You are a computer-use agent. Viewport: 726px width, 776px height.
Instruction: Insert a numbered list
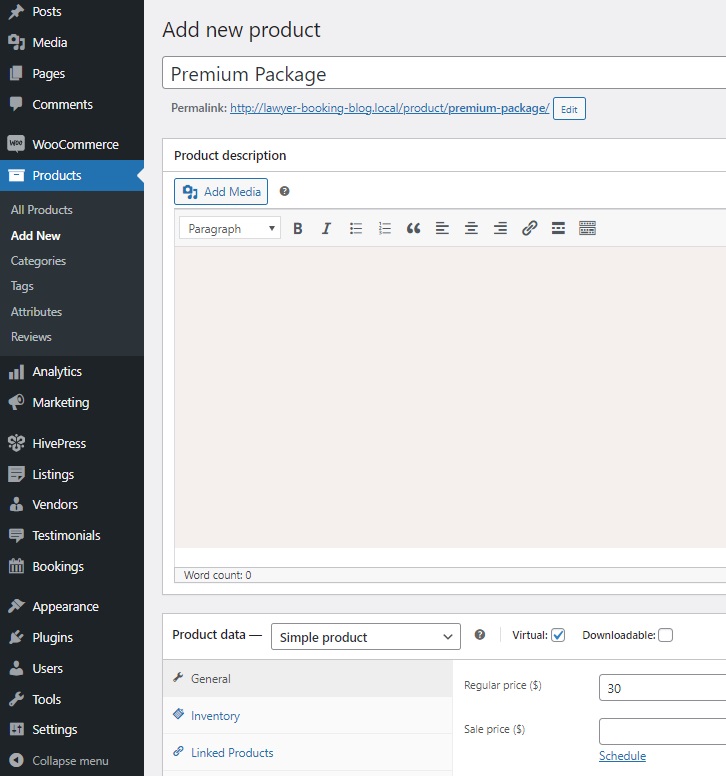click(385, 229)
